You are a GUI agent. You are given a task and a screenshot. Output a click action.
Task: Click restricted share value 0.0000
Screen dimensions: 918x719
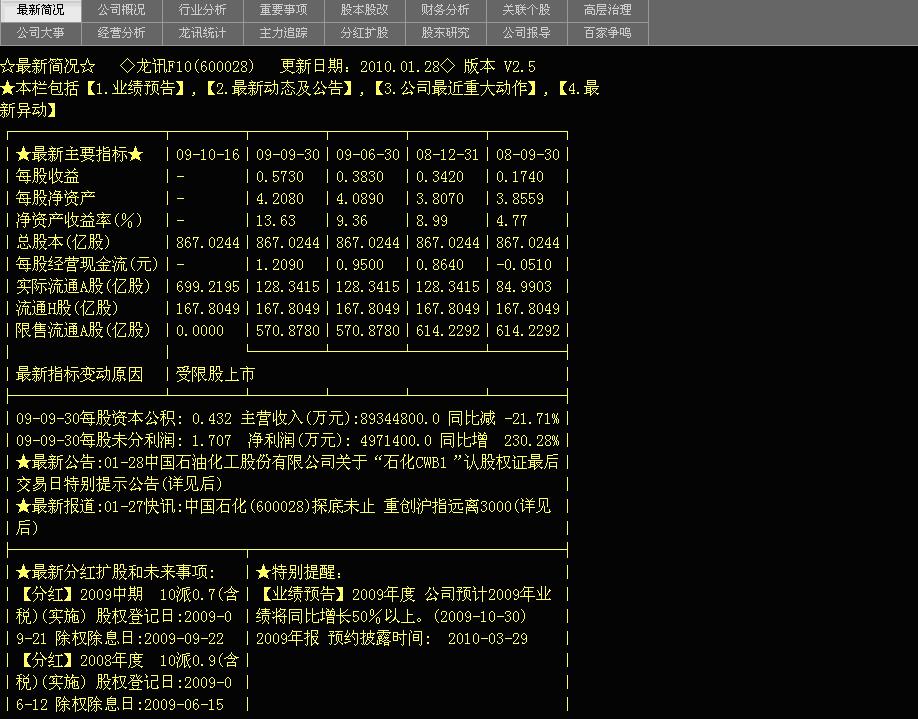[x=200, y=331]
